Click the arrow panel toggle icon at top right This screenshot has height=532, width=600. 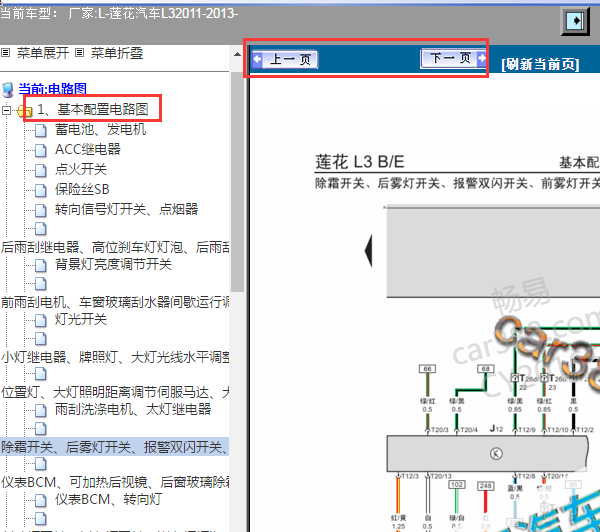pyautogui.click(x=576, y=21)
